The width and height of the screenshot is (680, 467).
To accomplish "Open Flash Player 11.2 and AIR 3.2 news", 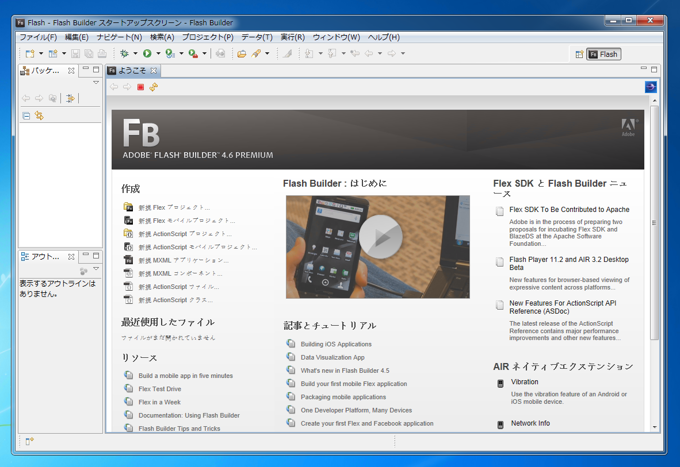I will (x=569, y=263).
